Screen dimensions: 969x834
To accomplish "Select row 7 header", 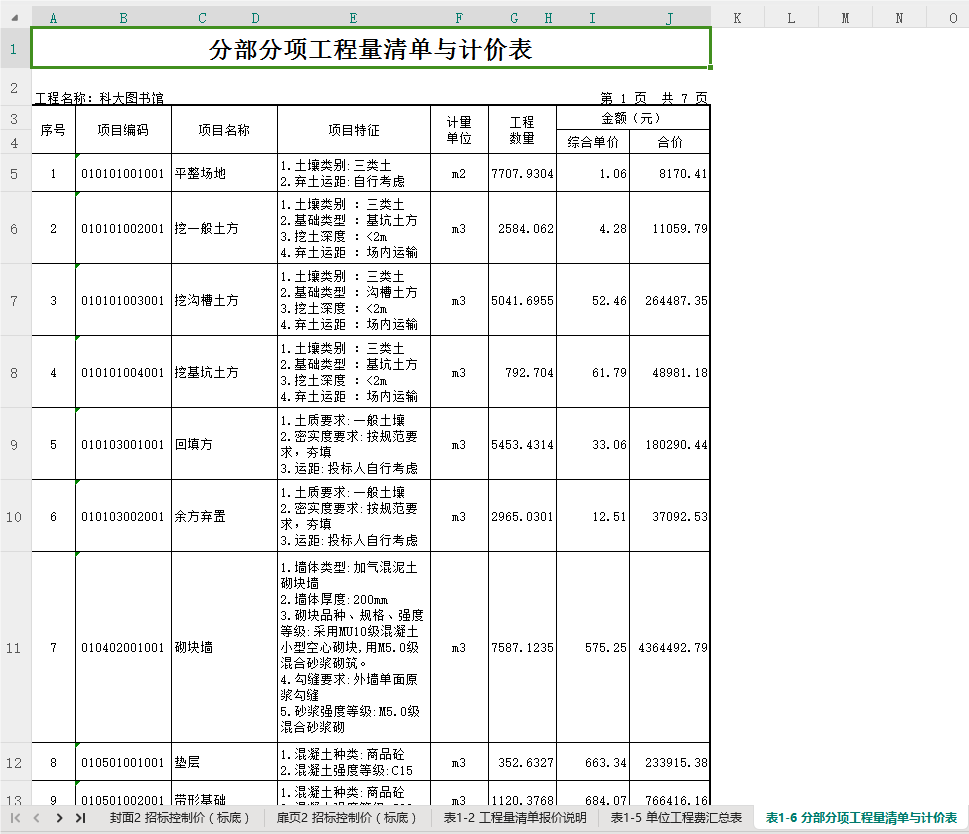I will (14, 300).
